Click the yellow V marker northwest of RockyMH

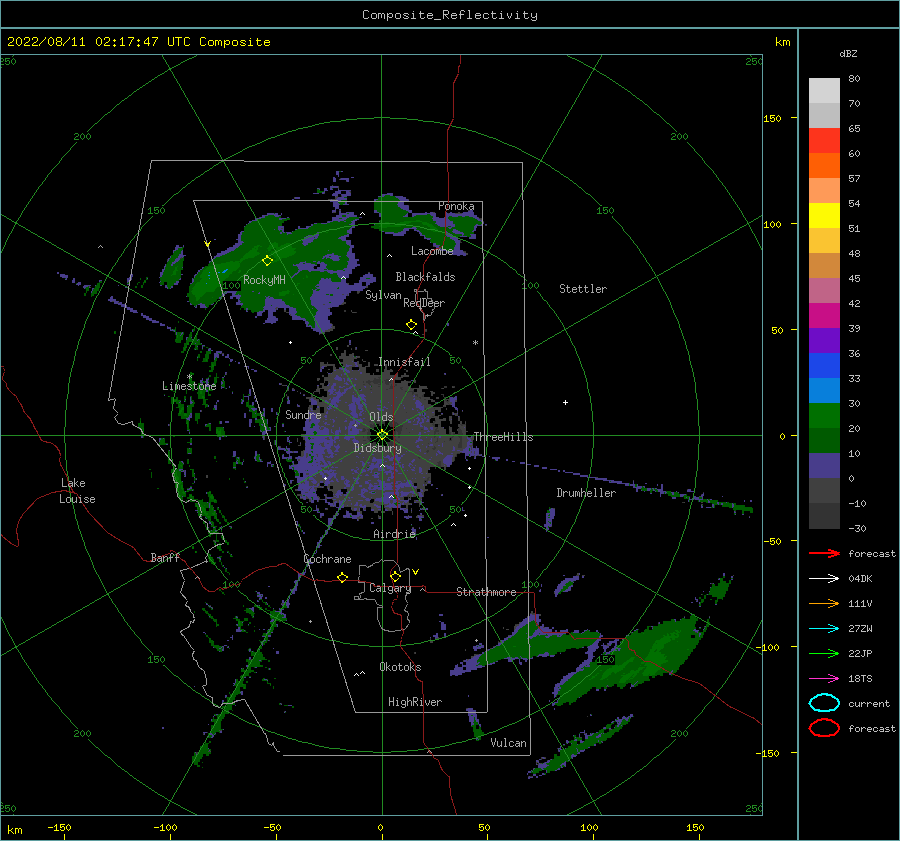tap(208, 244)
